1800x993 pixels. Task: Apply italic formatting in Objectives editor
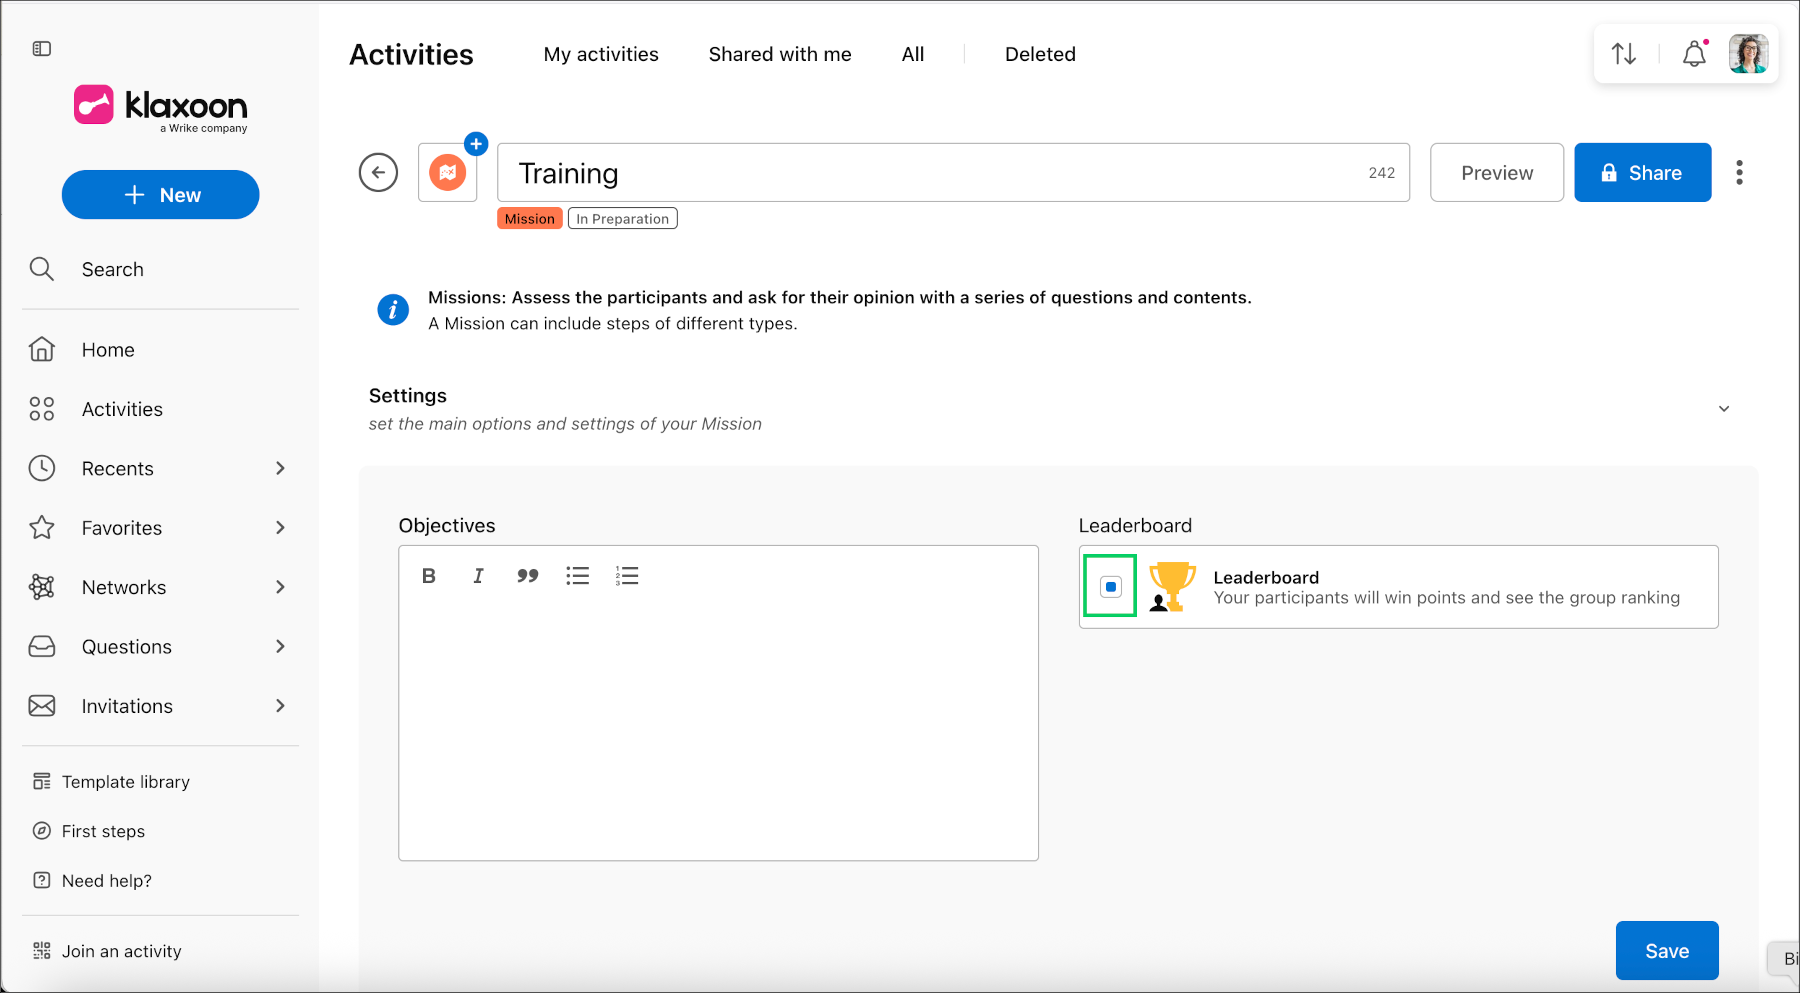click(478, 576)
